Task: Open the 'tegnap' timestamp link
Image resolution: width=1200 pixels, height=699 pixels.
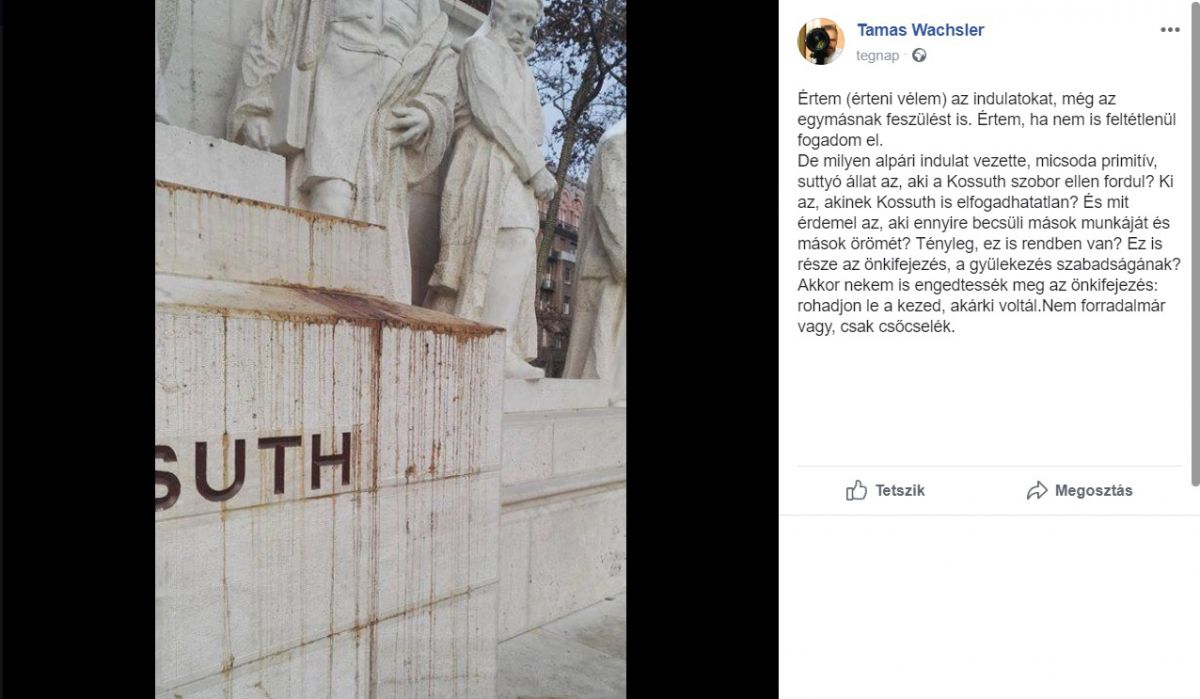Action: (x=877, y=56)
